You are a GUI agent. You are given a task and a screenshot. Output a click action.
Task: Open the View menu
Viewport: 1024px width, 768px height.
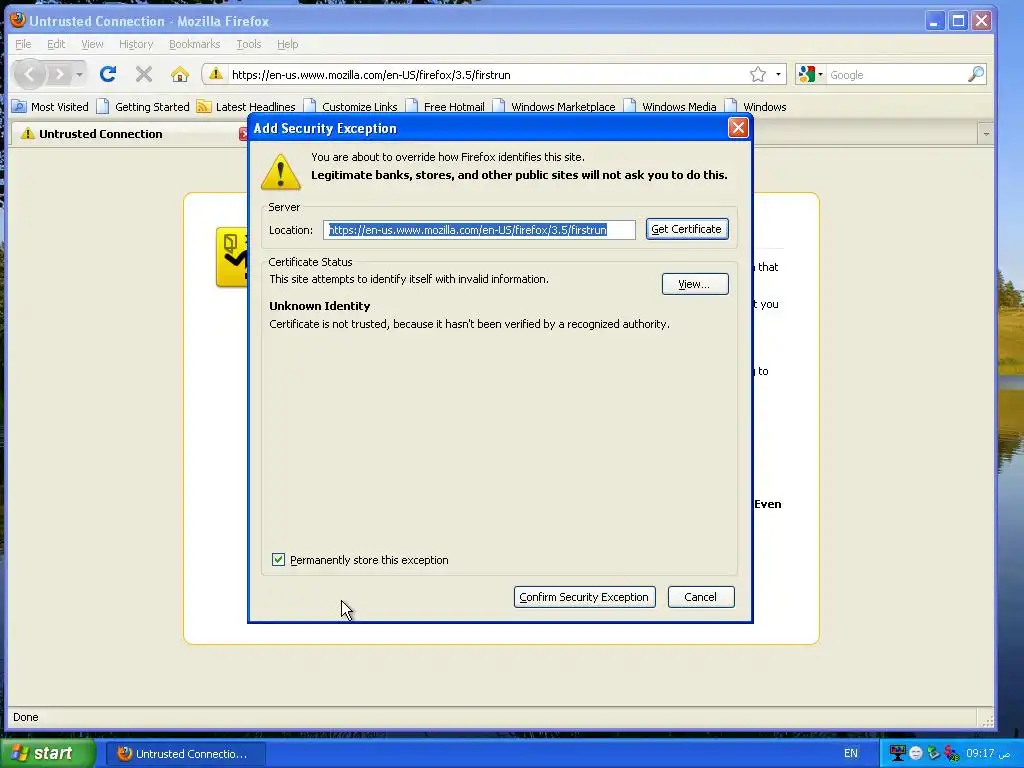(x=92, y=44)
